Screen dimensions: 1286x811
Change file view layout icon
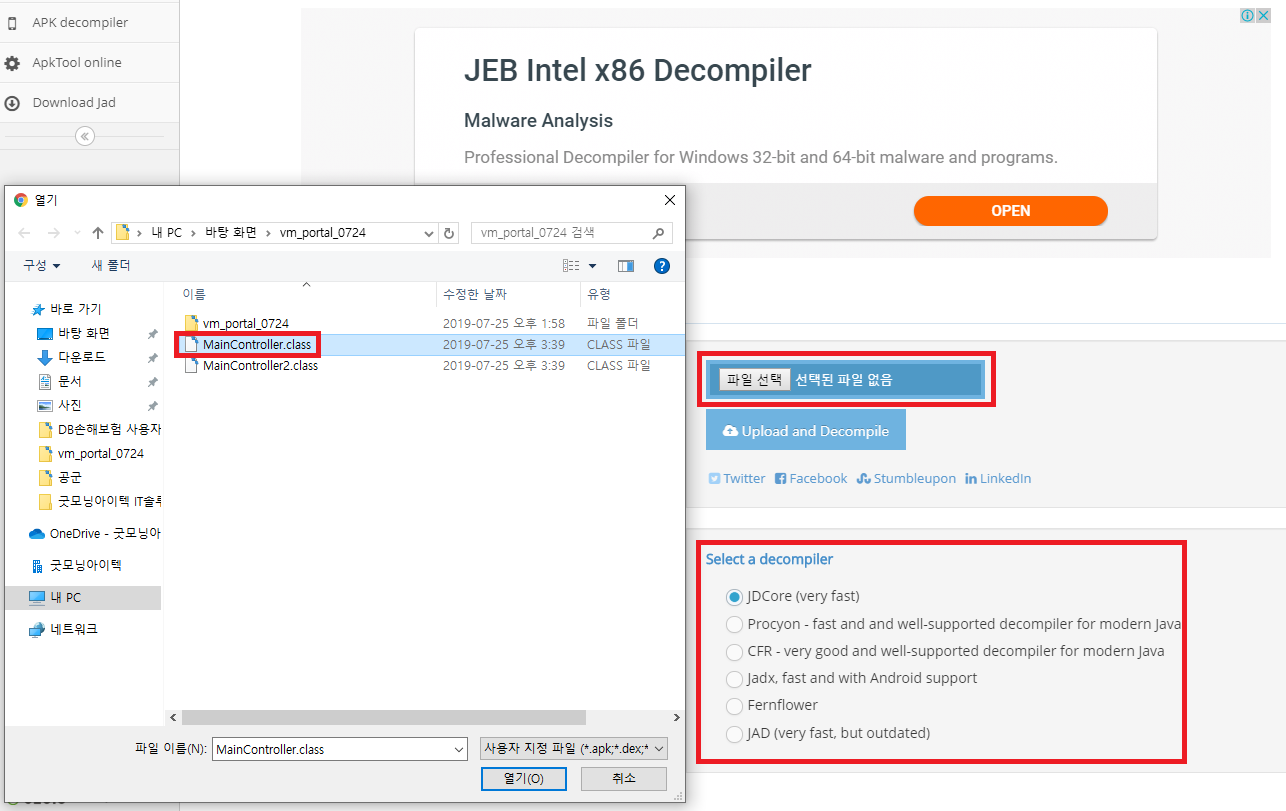tap(571, 266)
